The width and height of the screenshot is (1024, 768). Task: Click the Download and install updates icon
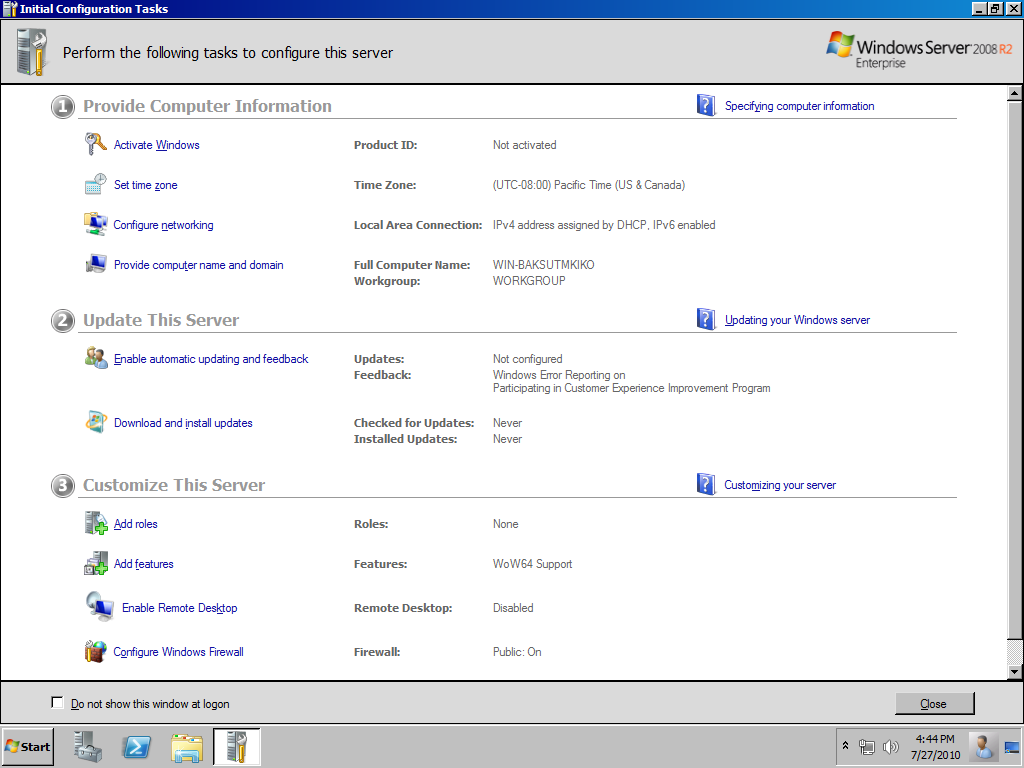(x=95, y=423)
